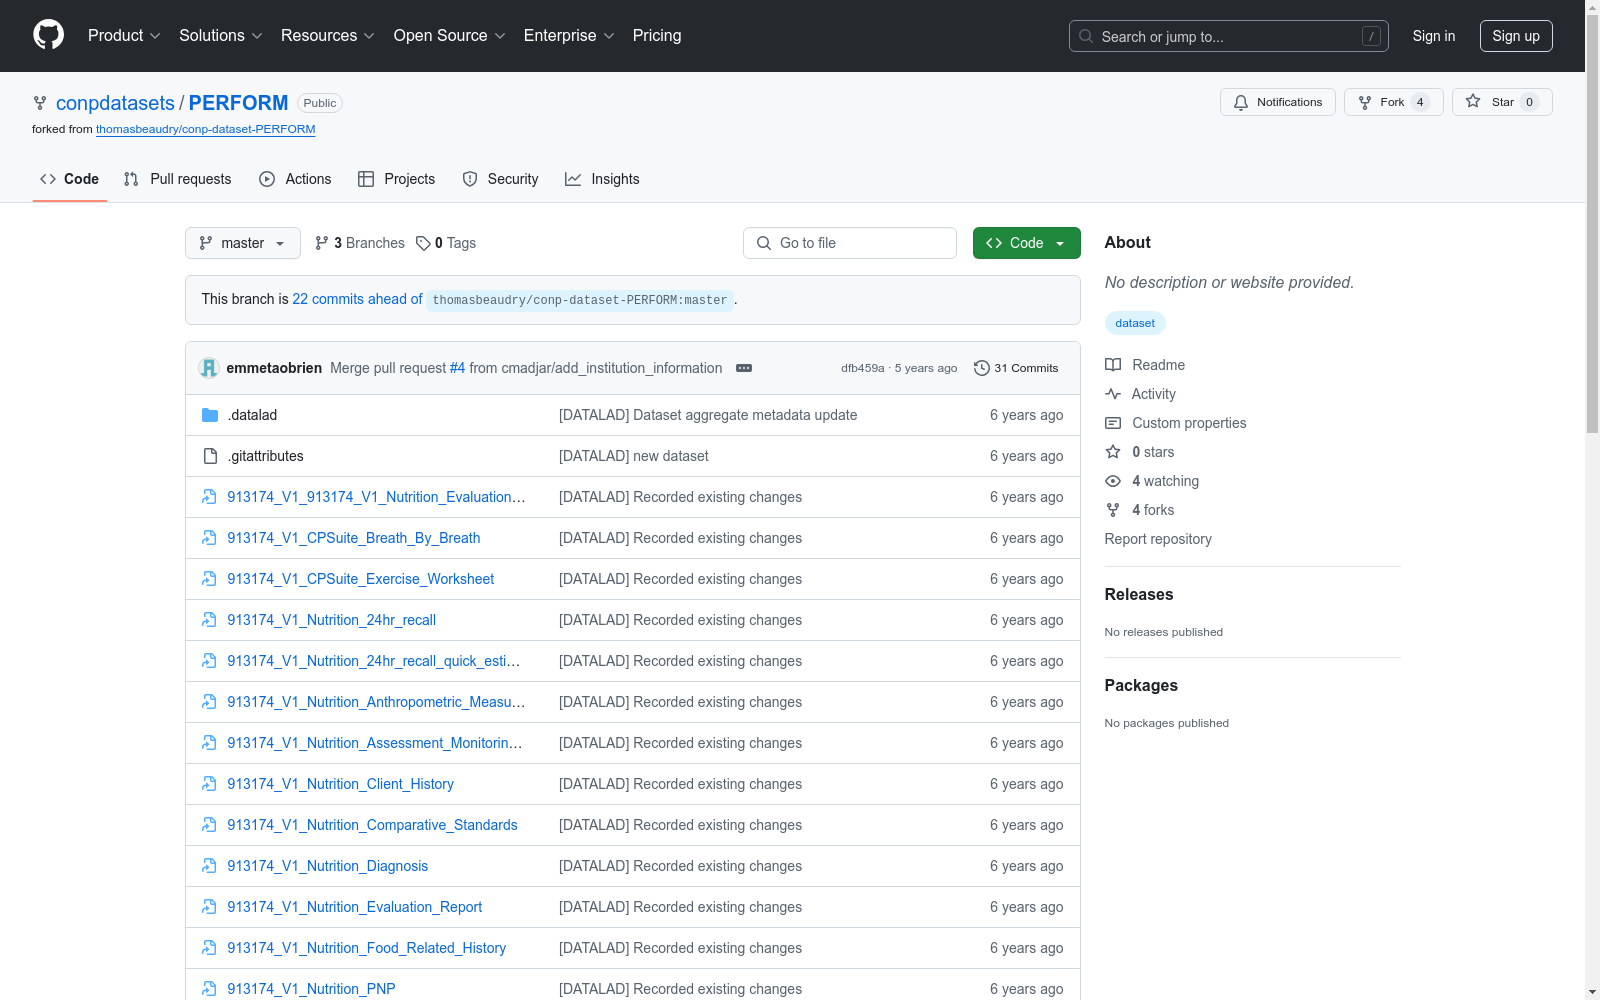The width and height of the screenshot is (1600, 1000).
Task: Open the master branch selector dropdown
Action: pyautogui.click(x=243, y=243)
